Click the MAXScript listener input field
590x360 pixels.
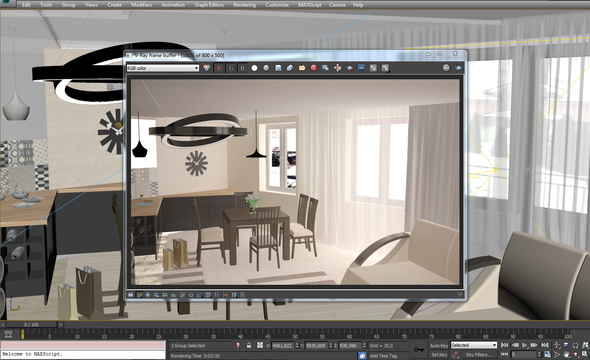(x=83, y=345)
